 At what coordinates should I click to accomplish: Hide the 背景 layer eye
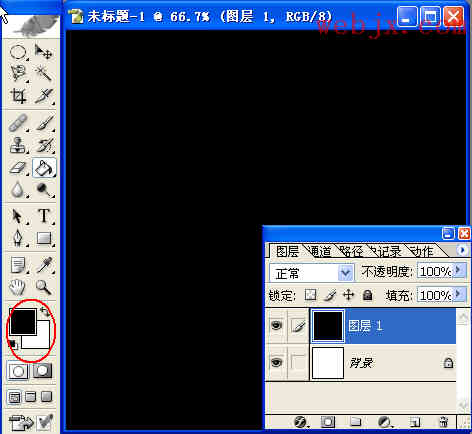point(276,362)
